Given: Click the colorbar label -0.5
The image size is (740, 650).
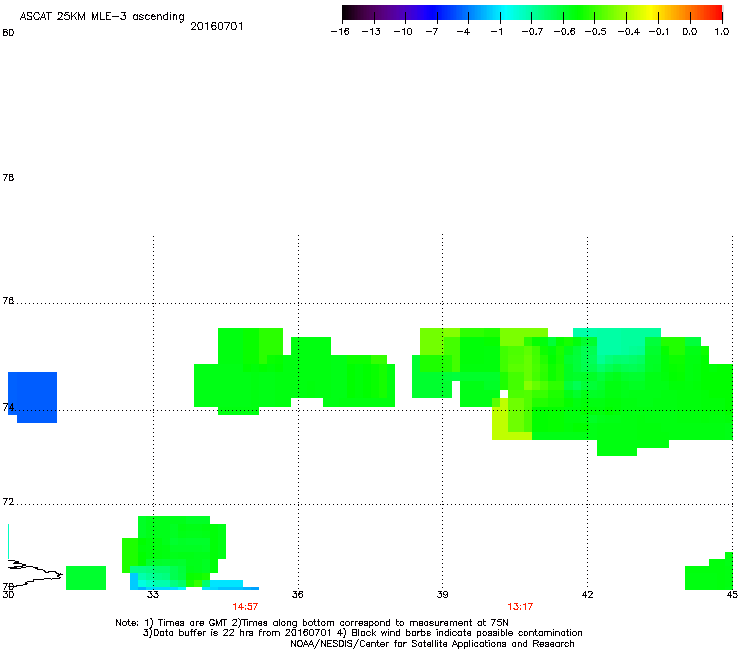Looking at the screenshot, I should coord(596,32).
